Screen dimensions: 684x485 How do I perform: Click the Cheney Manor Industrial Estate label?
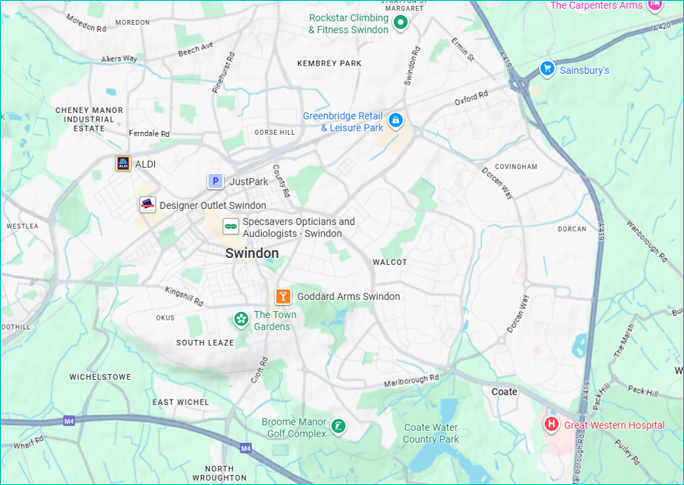tap(89, 120)
